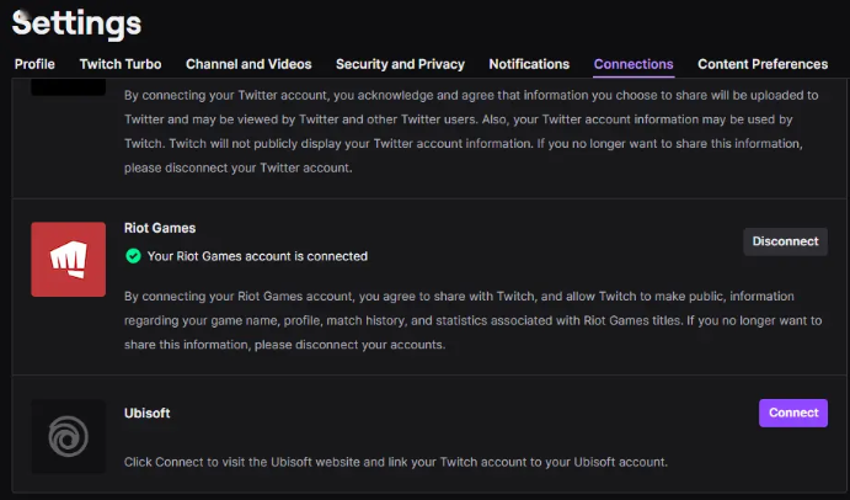Click the green connected checkmark icon

[133, 256]
